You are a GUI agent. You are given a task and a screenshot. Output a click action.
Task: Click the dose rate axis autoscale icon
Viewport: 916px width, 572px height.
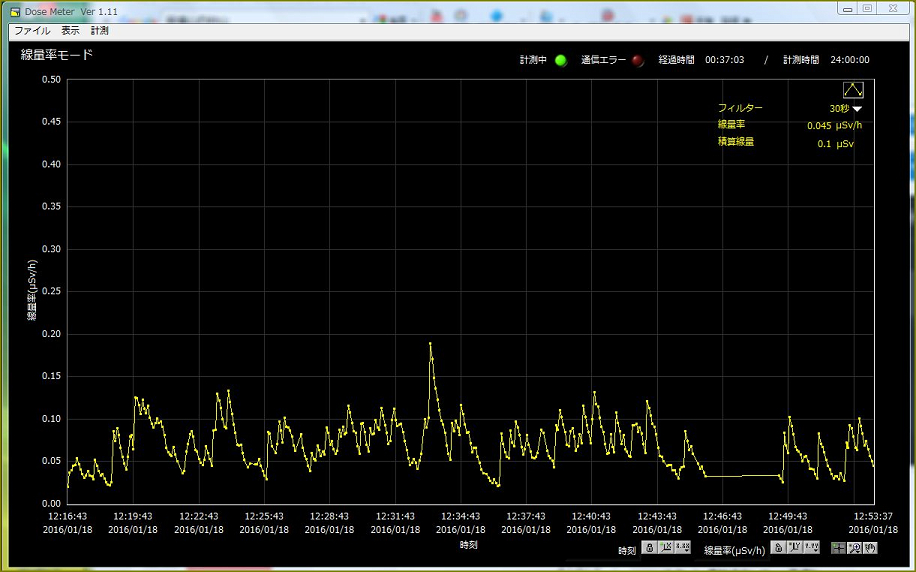pos(795,548)
